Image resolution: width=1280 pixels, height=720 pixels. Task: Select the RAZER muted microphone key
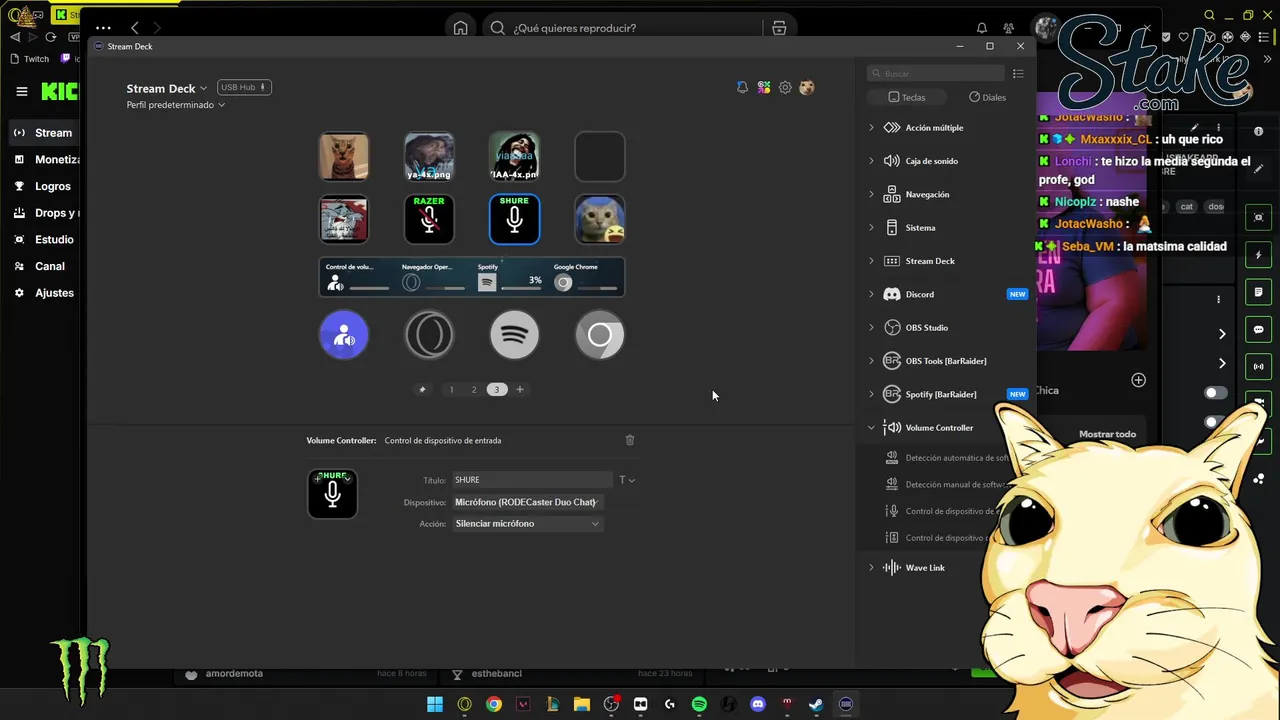coord(429,219)
